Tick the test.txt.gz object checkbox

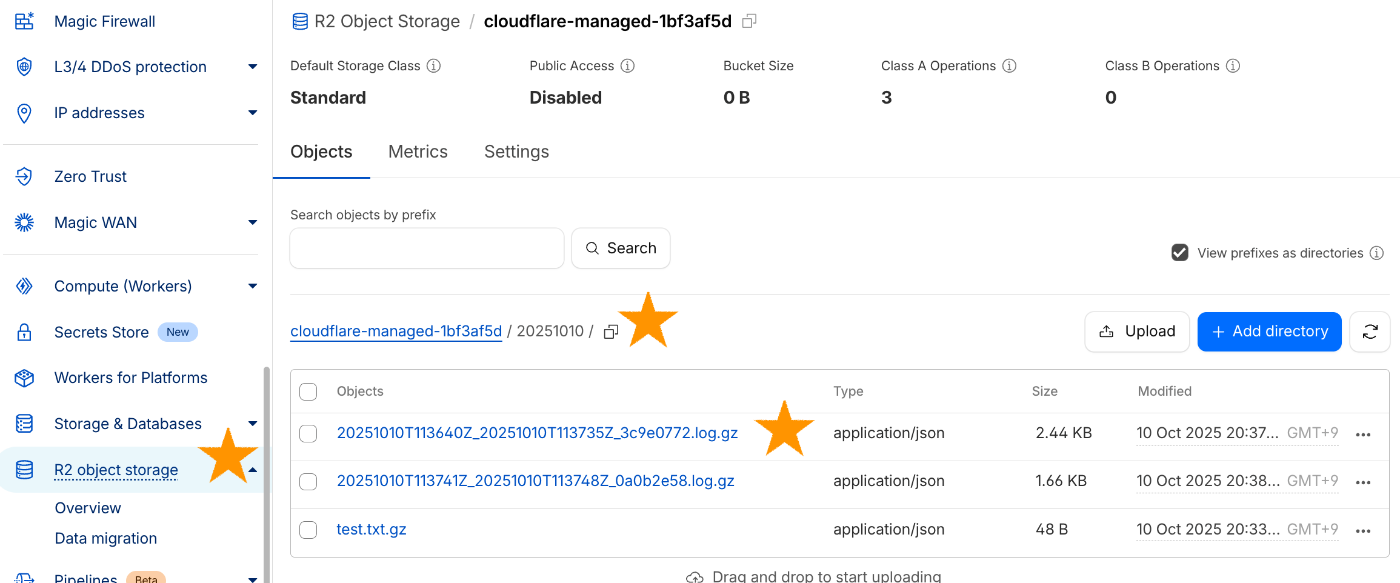tap(308, 530)
